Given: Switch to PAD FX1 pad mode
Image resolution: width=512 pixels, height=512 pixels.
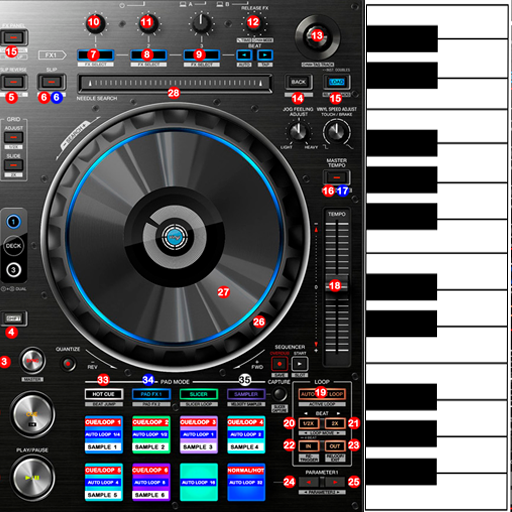Looking at the screenshot, I should (x=151, y=394).
